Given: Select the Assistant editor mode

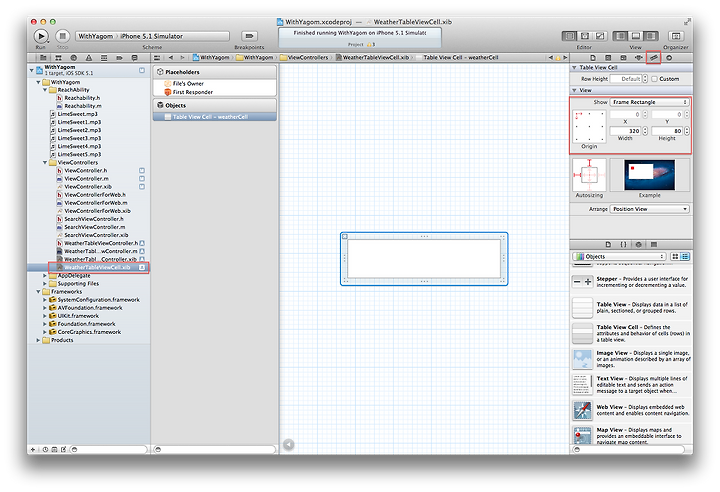Looking at the screenshot, I should click(x=585, y=36).
